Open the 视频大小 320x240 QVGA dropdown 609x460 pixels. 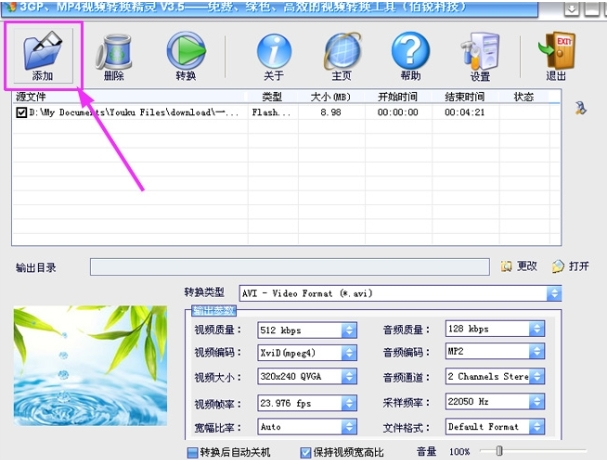pos(349,377)
